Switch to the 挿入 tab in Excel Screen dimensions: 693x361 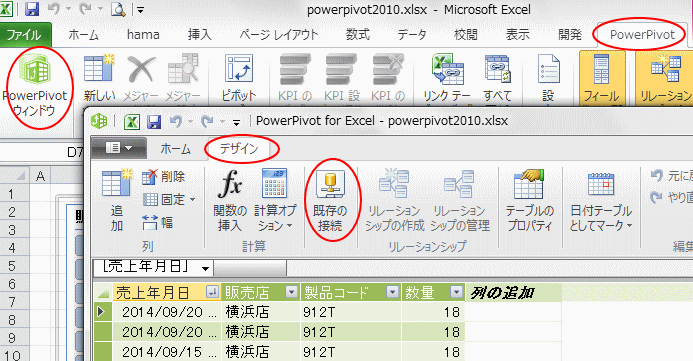point(199,35)
